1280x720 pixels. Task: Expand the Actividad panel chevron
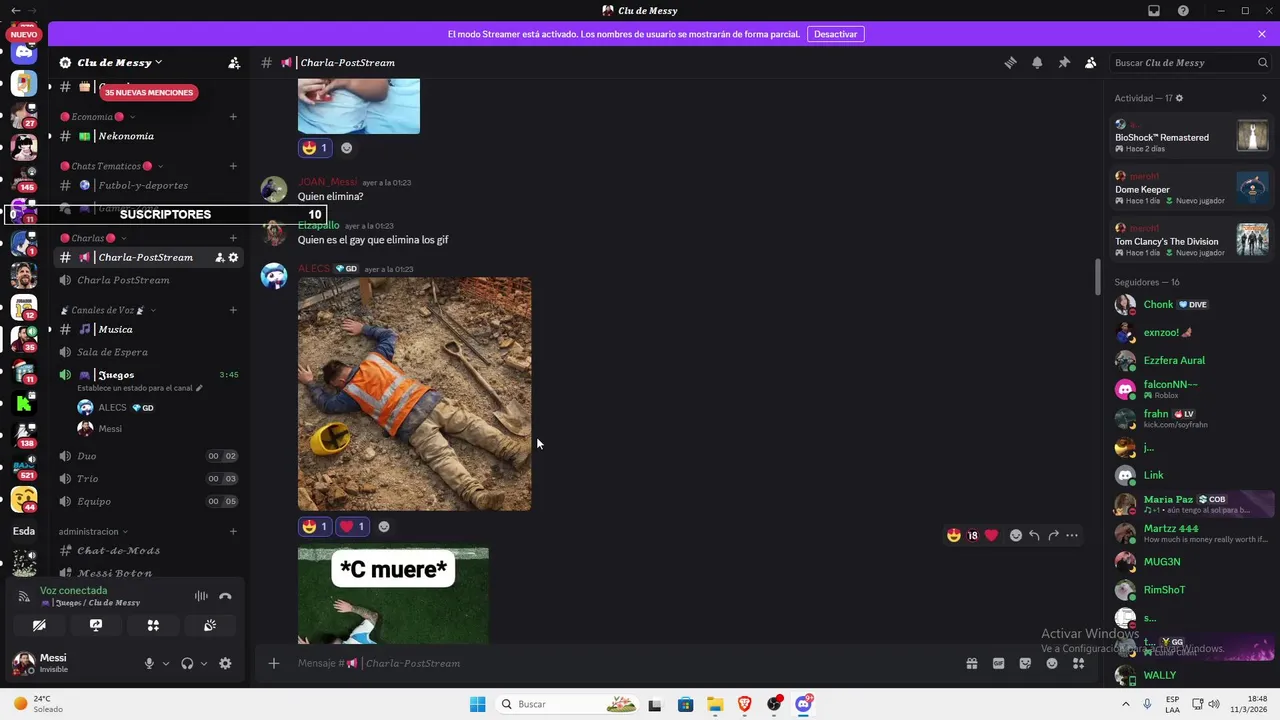pyautogui.click(x=1264, y=98)
